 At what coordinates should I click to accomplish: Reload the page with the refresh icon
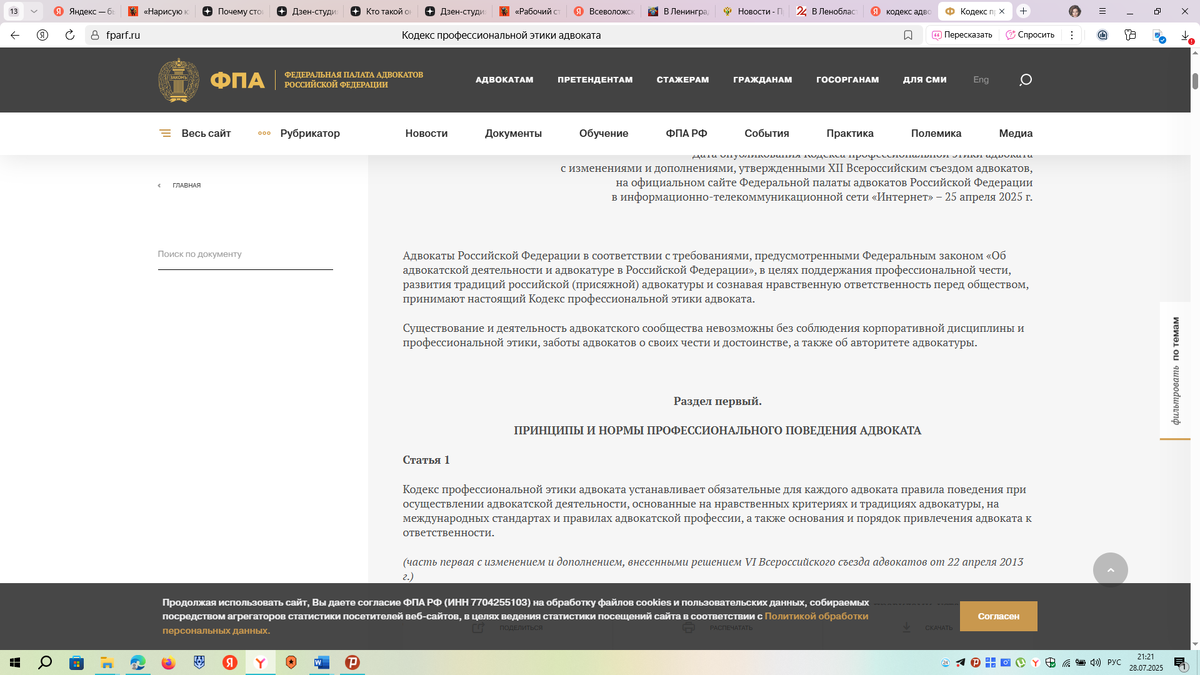[x=69, y=34]
